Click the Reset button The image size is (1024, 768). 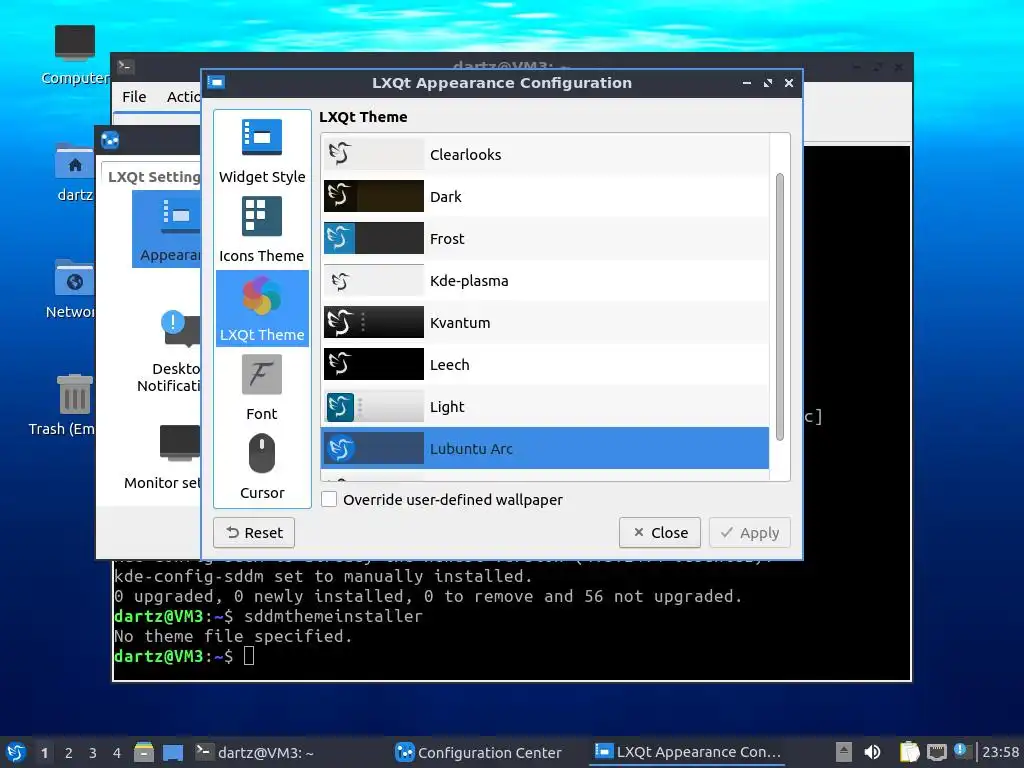(x=254, y=533)
